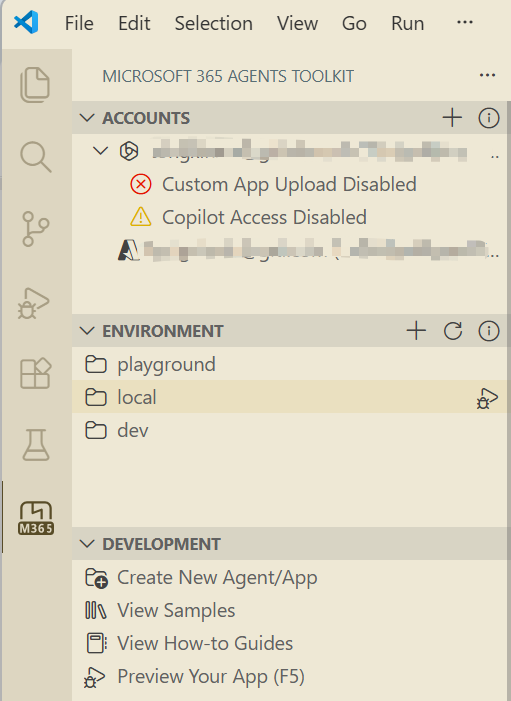Click the info icon in Accounts header

pos(489,118)
